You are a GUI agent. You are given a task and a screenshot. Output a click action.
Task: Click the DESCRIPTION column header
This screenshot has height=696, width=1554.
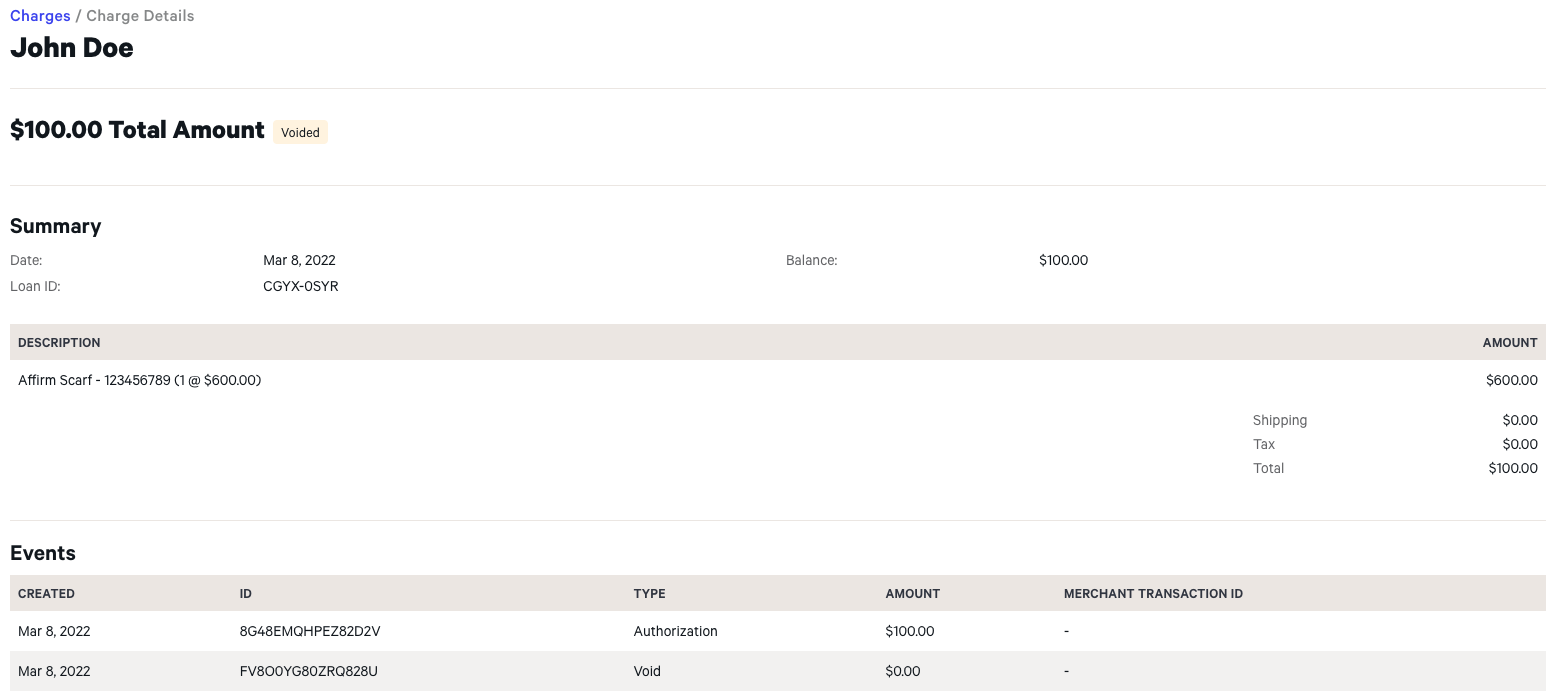point(59,343)
